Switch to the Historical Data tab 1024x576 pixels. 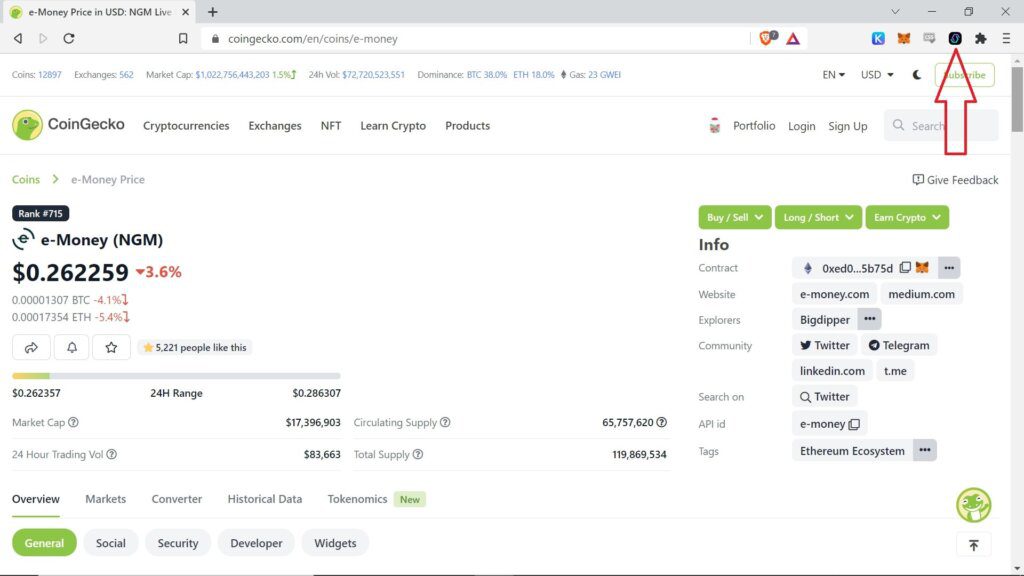click(264, 499)
